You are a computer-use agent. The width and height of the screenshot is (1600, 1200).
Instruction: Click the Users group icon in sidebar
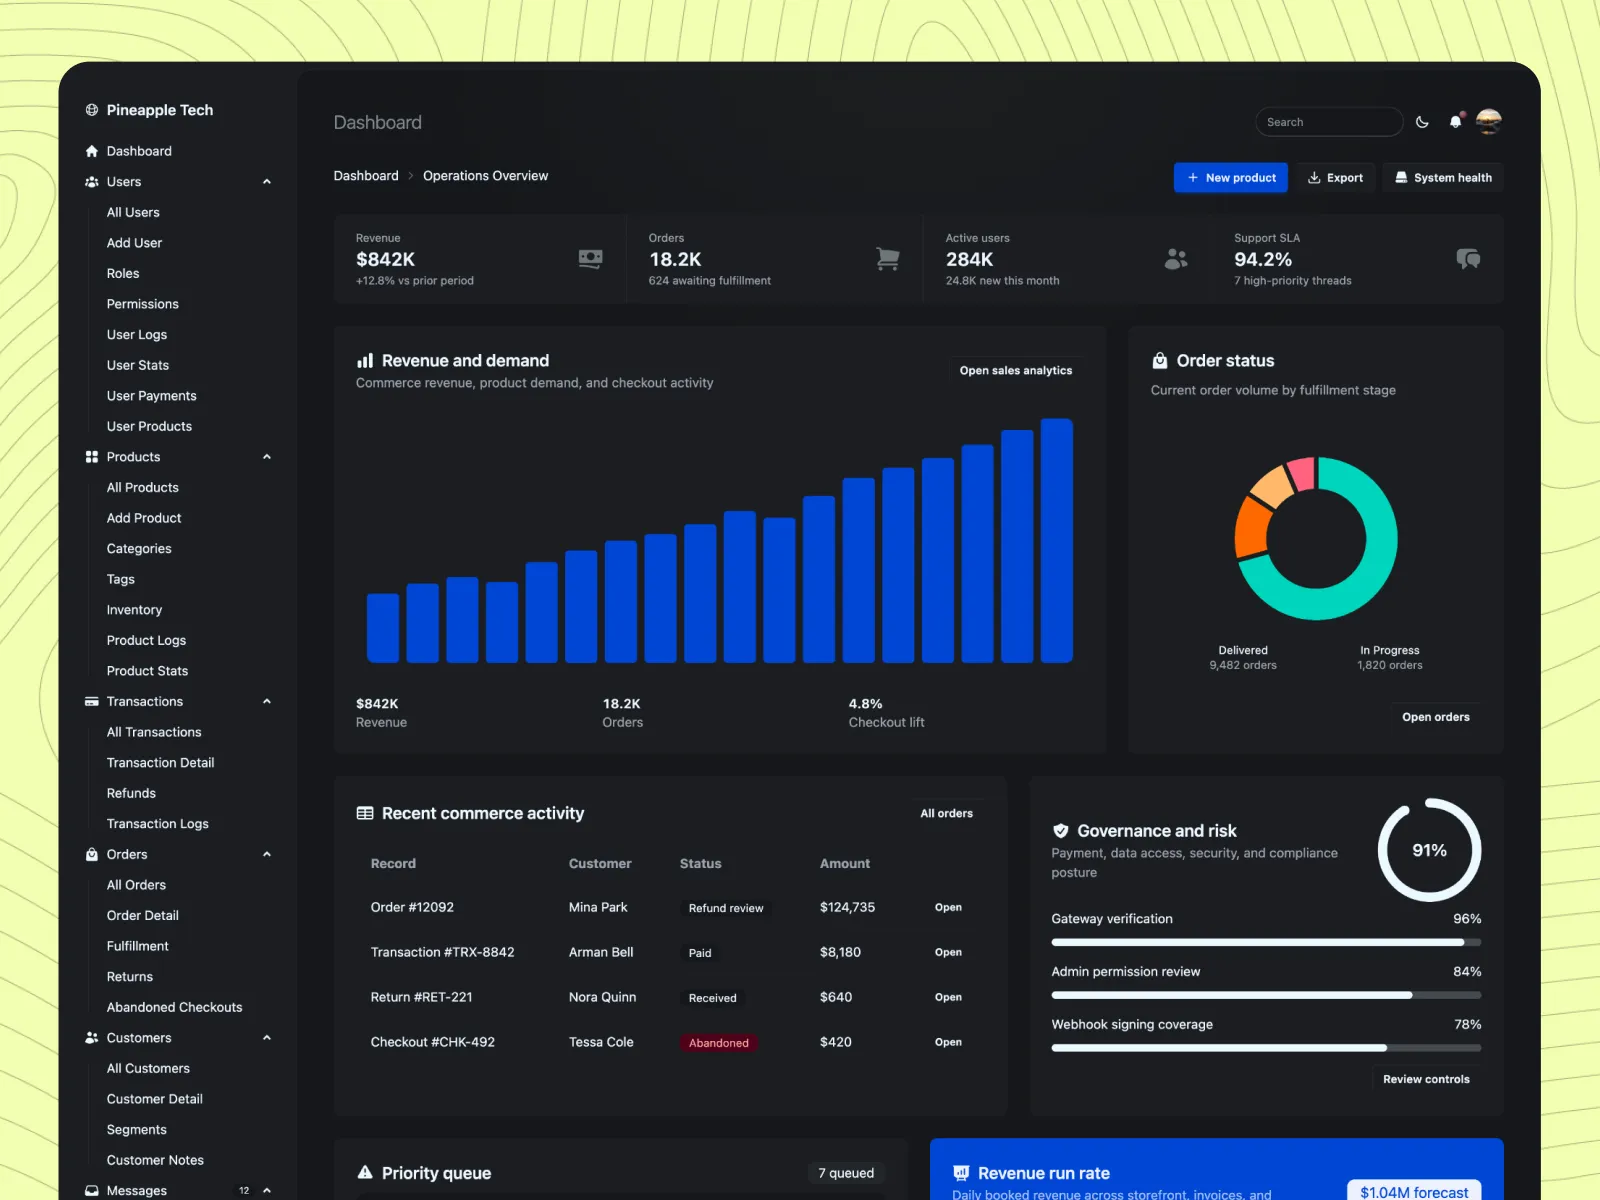(92, 182)
